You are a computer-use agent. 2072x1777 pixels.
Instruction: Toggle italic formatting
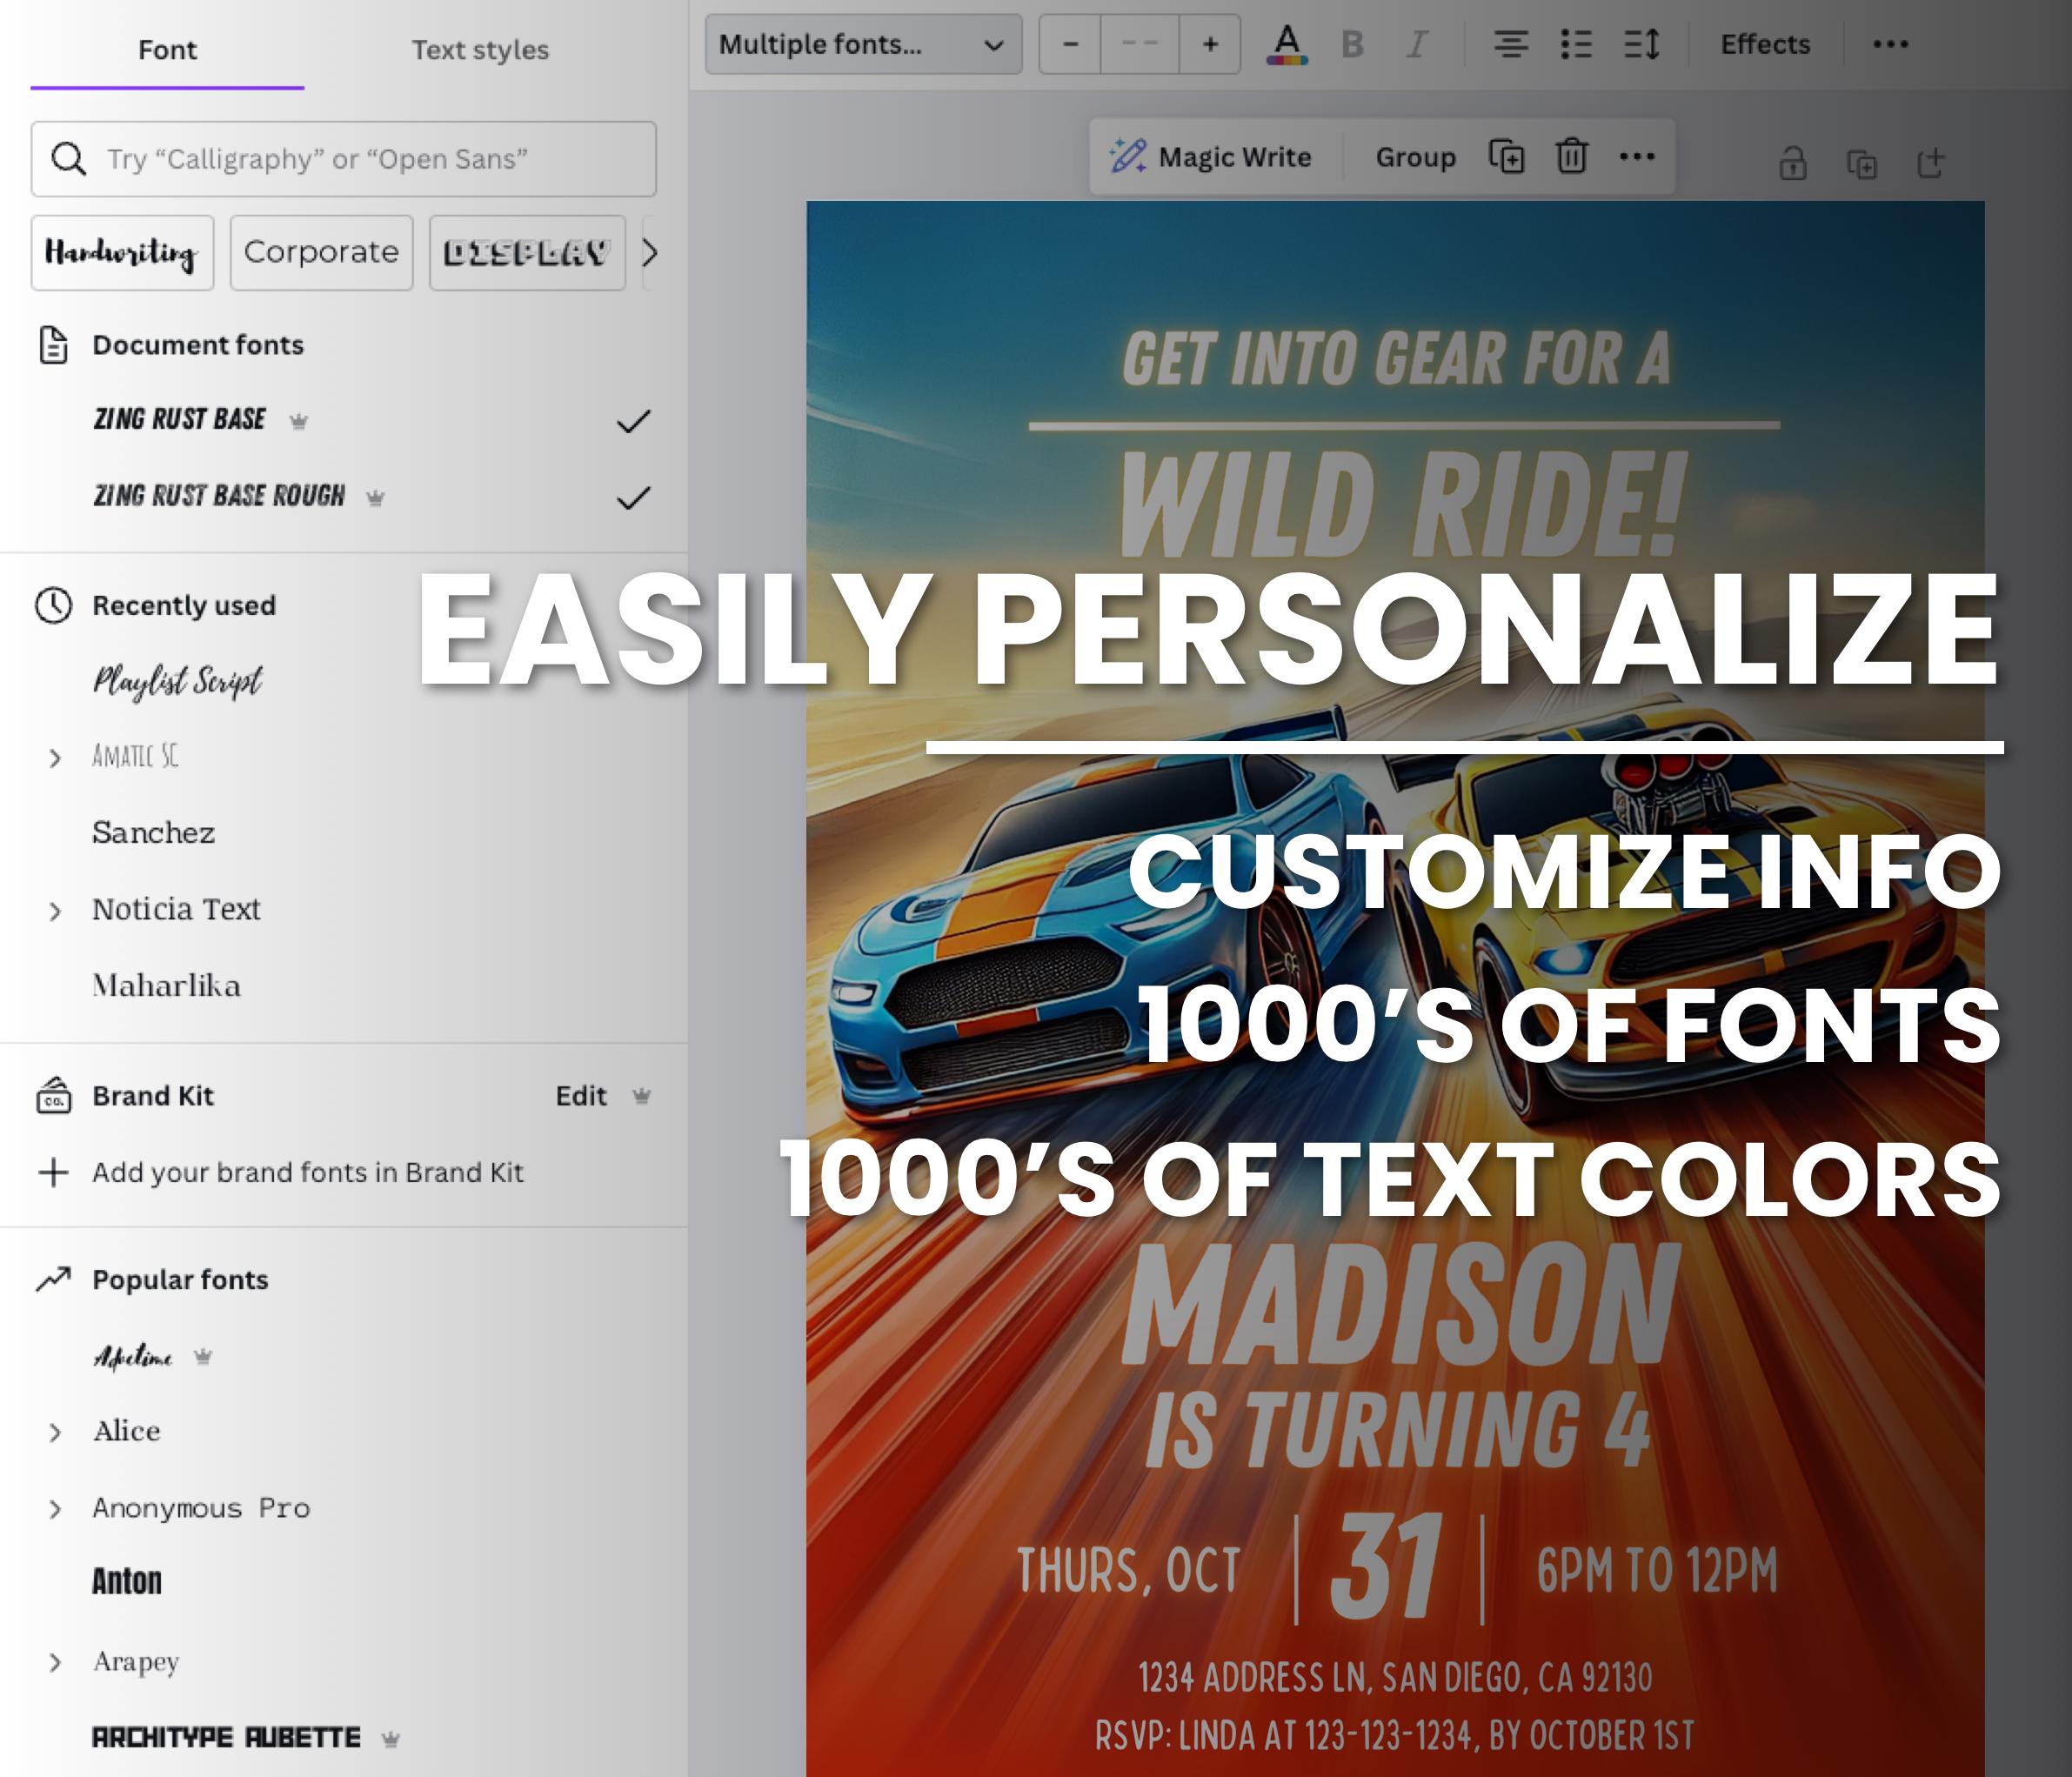[x=1416, y=45]
